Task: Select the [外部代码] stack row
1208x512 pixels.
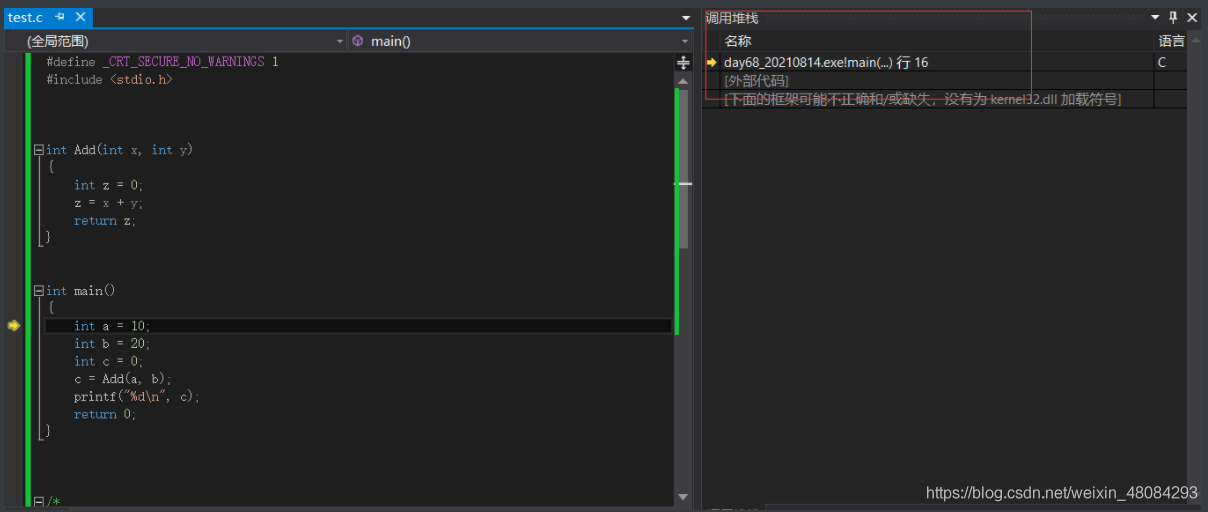Action: click(x=756, y=80)
